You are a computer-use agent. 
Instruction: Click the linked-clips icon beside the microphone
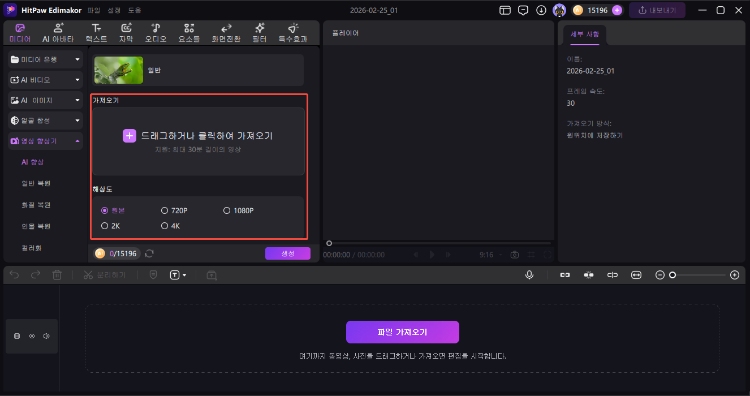pos(565,275)
